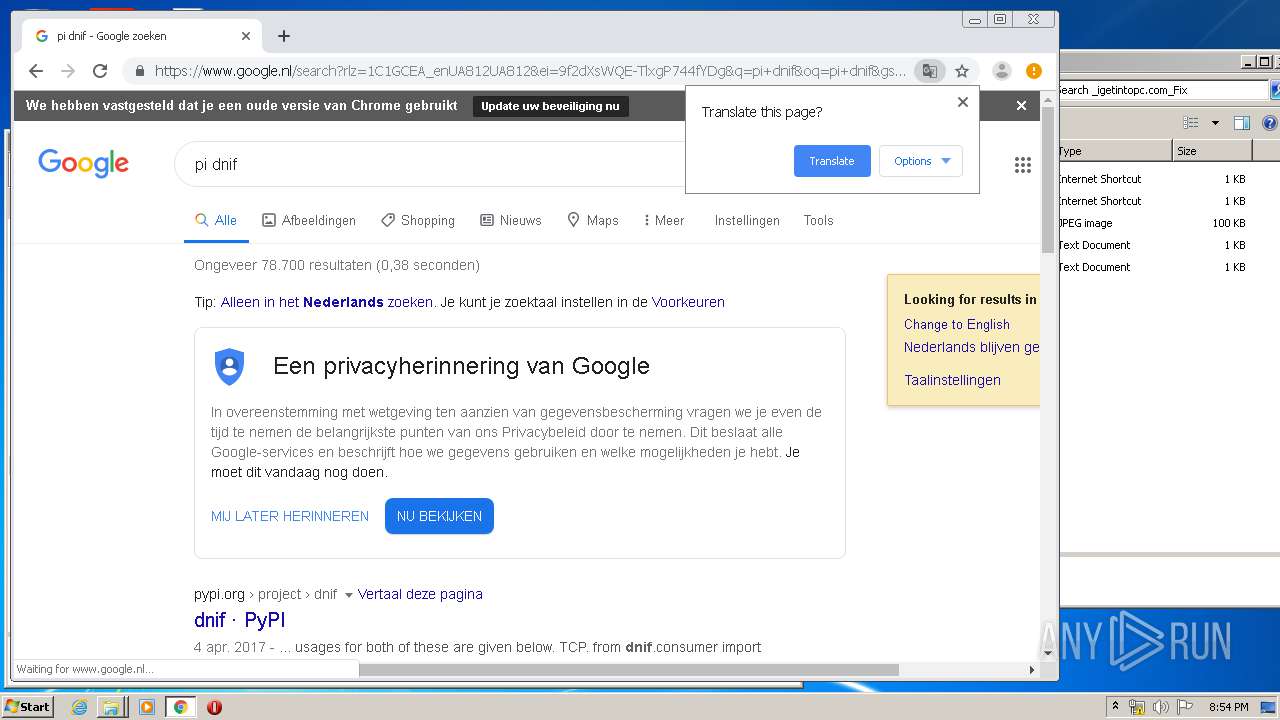This screenshot has height=720, width=1280.
Task: Show hidden tray icons arrow
Action: (x=1115, y=707)
